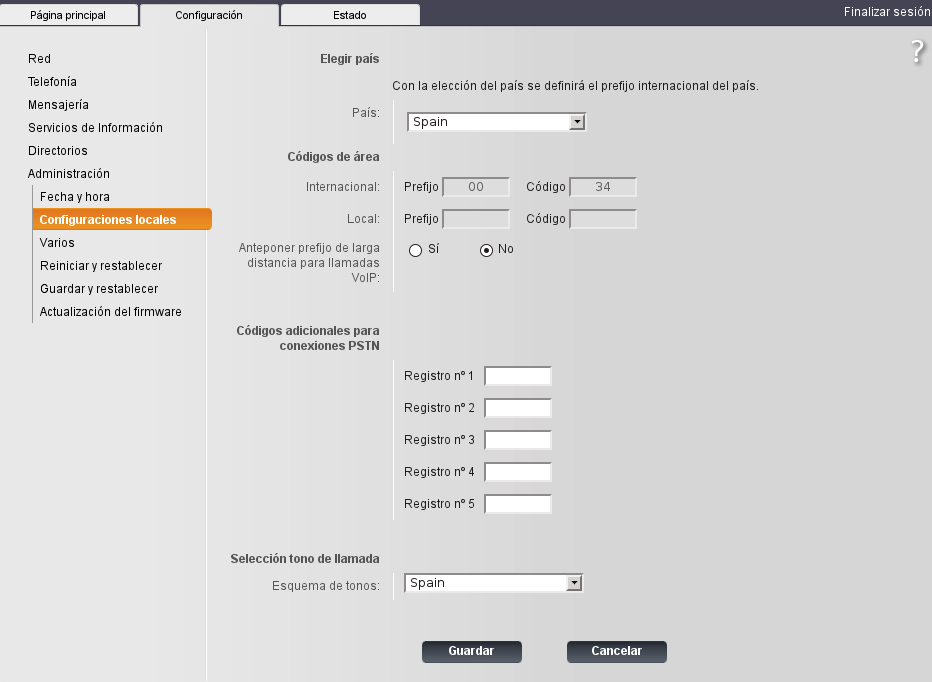Click the help question mark icon
Viewport: 932px width, 682px height.
click(x=917, y=53)
